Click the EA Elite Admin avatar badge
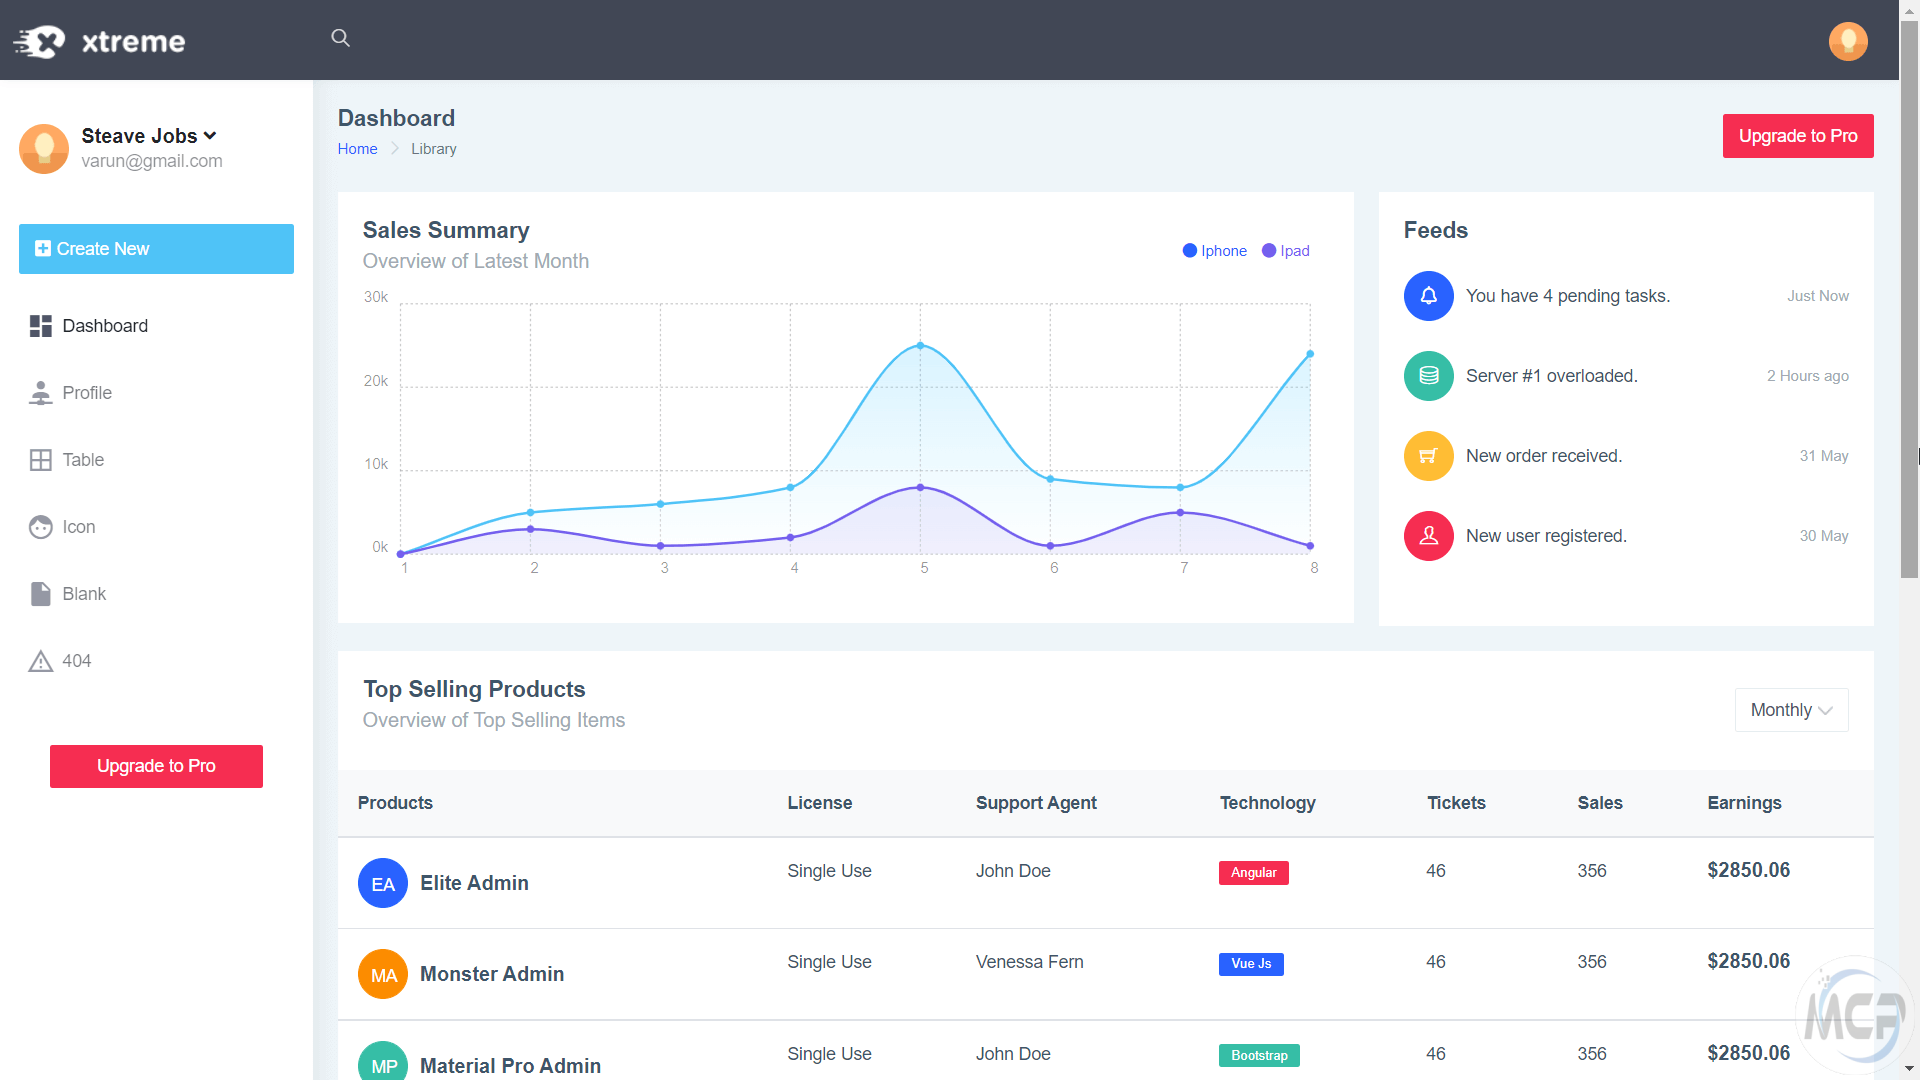The width and height of the screenshot is (1920, 1080). (x=382, y=884)
